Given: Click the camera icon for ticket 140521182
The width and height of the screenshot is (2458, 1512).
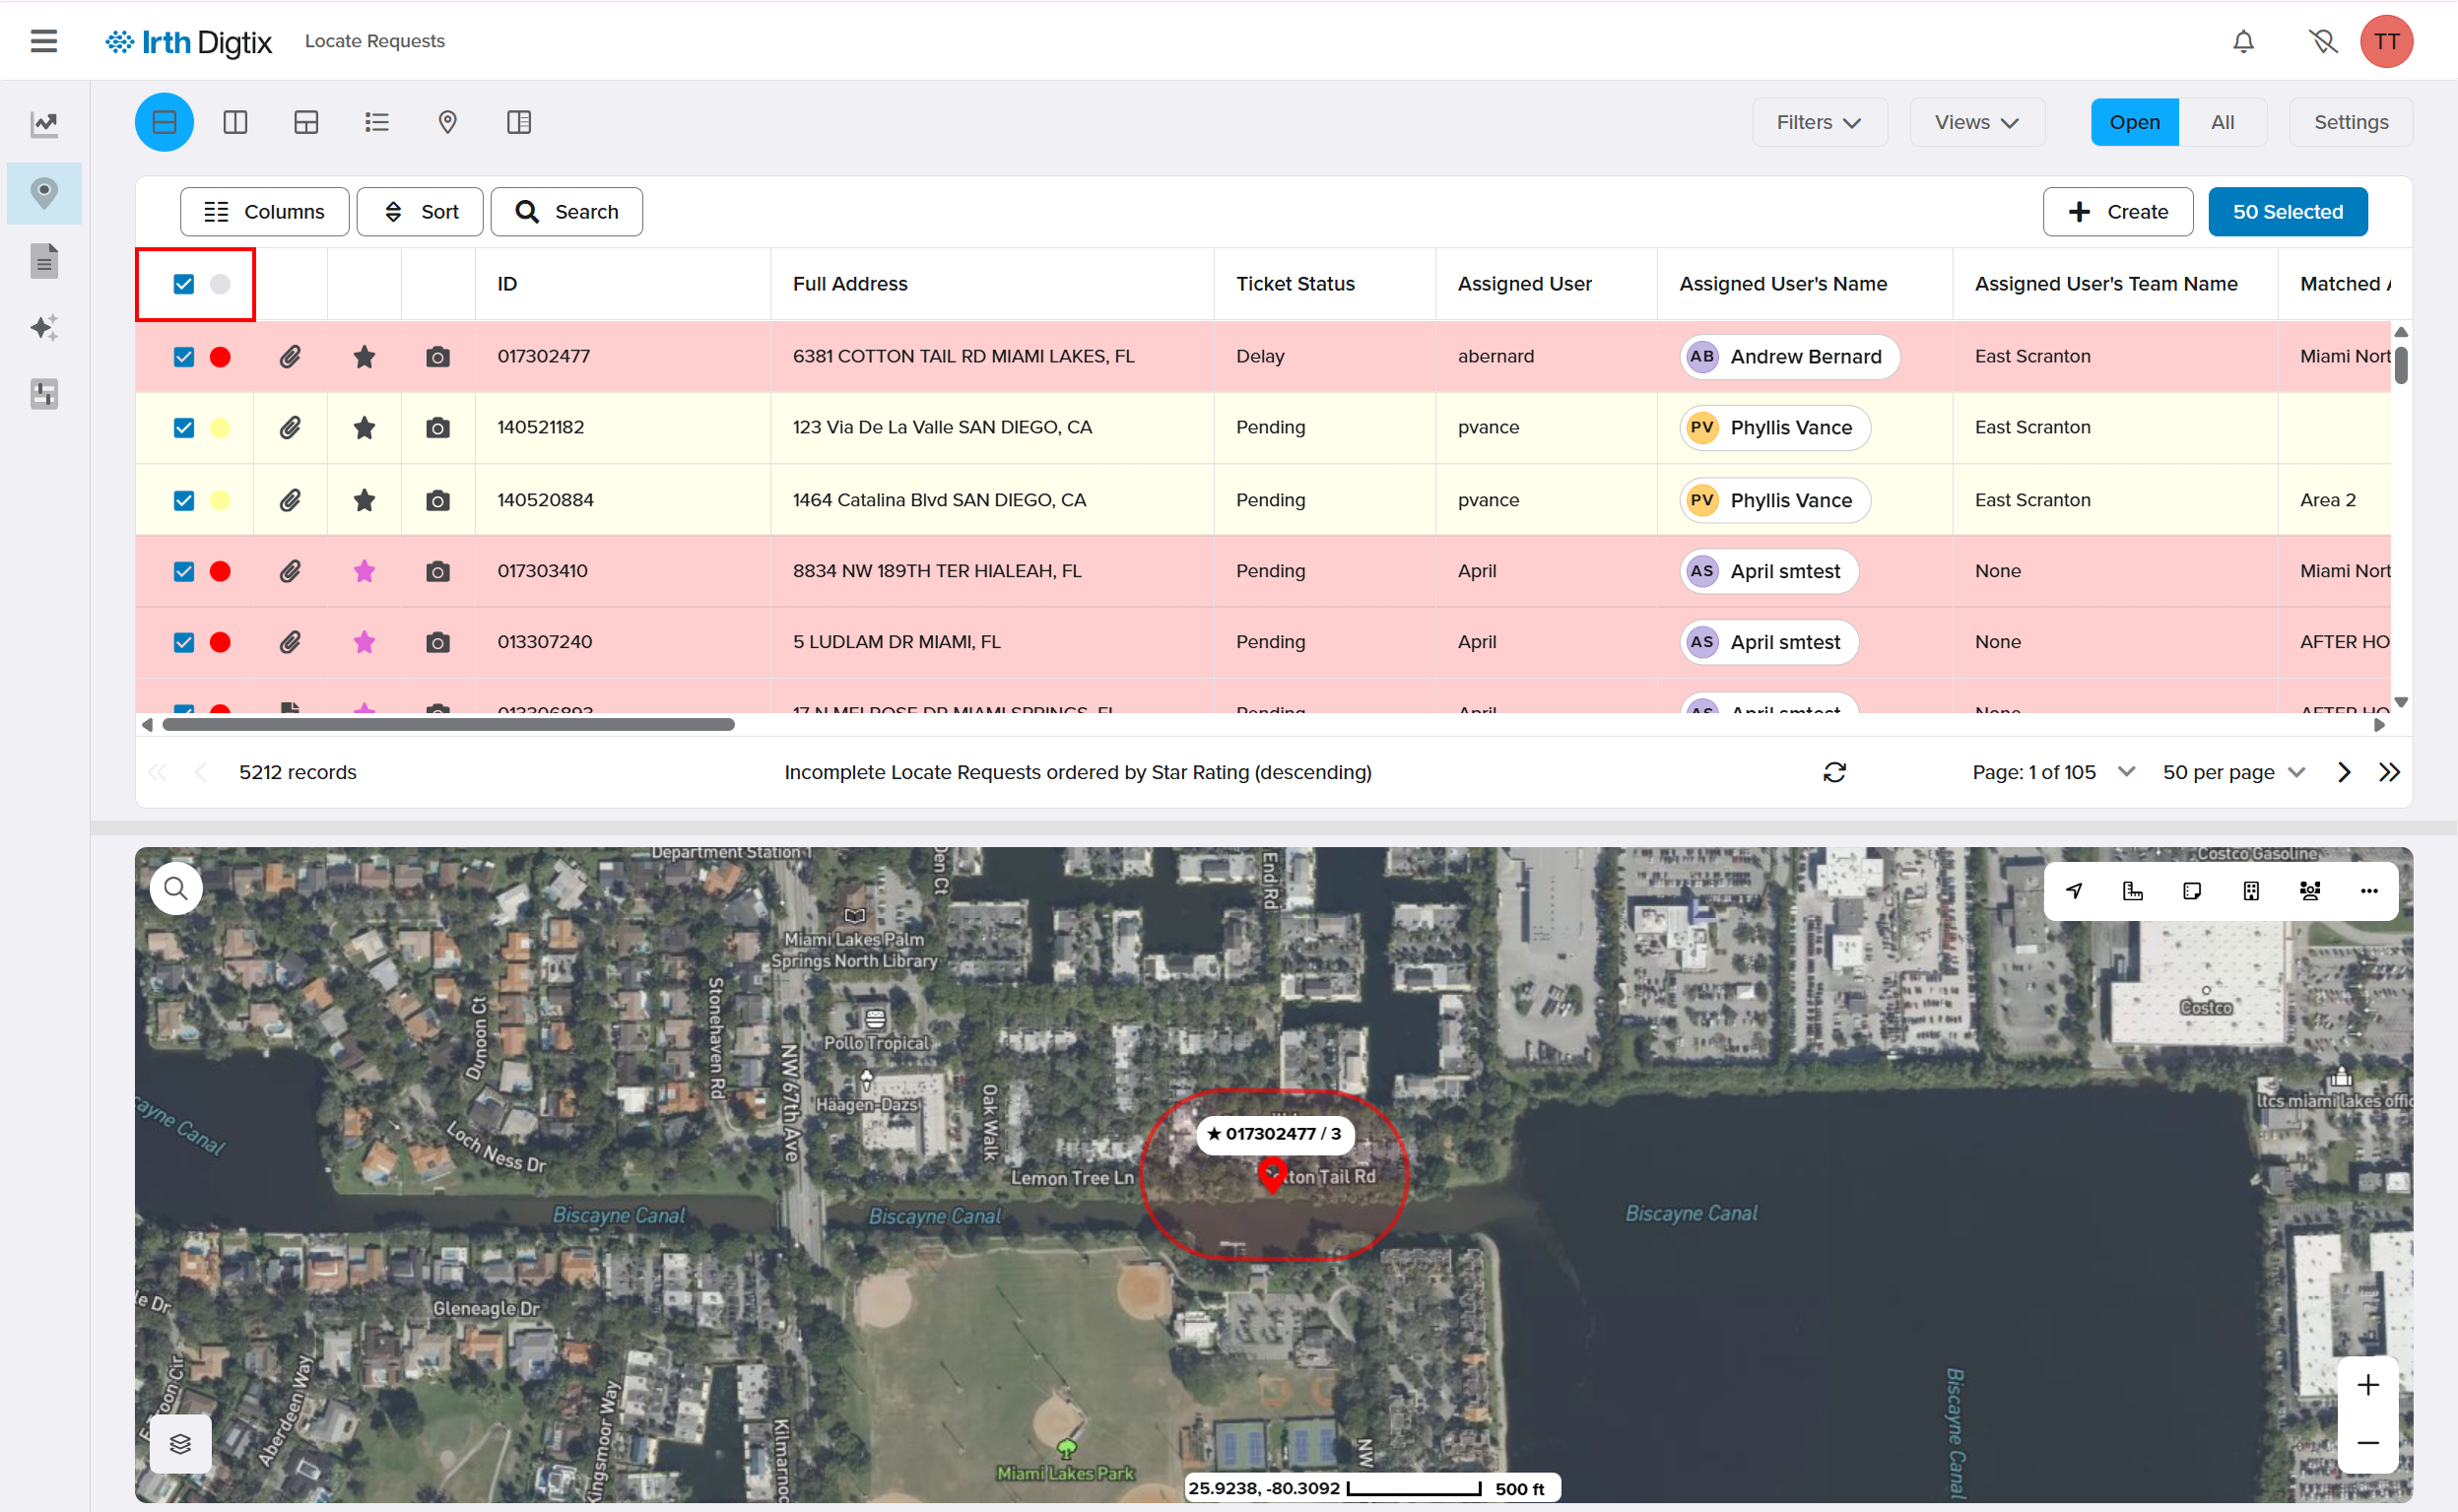Looking at the screenshot, I should [437, 428].
